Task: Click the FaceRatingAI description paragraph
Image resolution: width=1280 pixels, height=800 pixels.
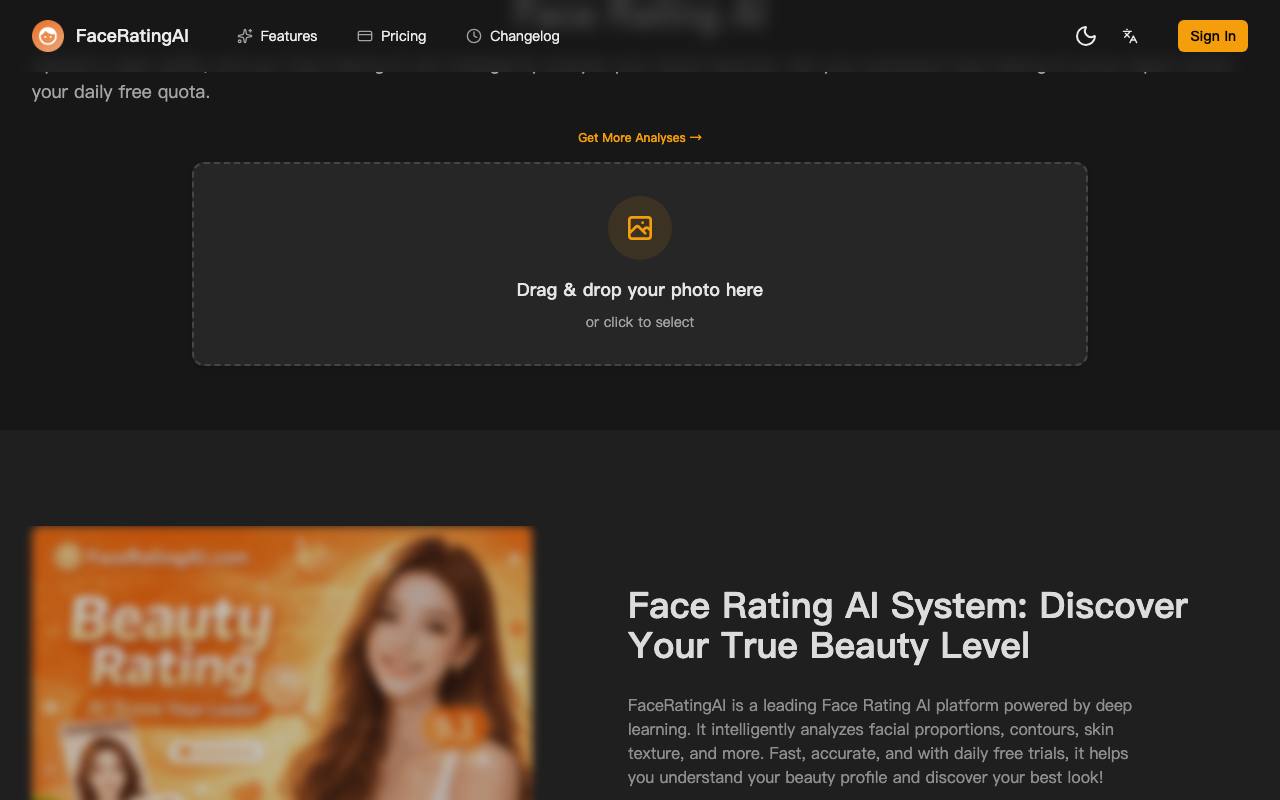Action: (x=880, y=741)
